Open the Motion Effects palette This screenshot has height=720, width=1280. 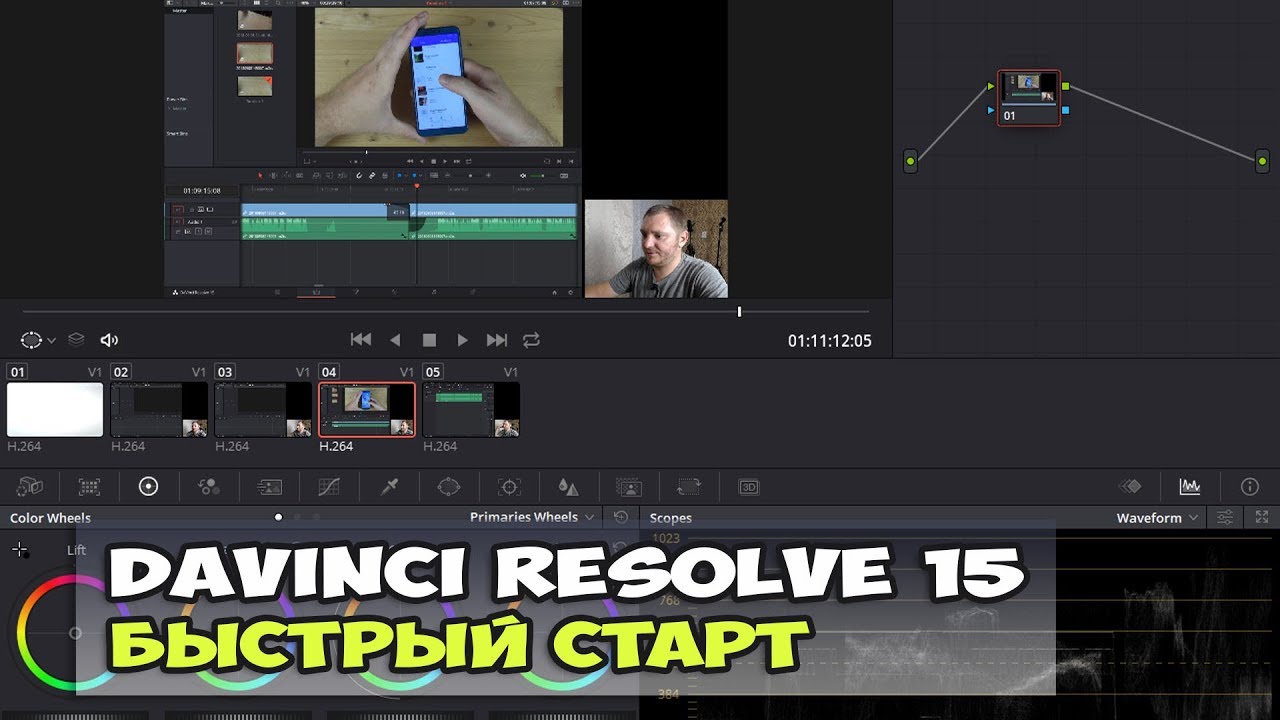[x=269, y=487]
